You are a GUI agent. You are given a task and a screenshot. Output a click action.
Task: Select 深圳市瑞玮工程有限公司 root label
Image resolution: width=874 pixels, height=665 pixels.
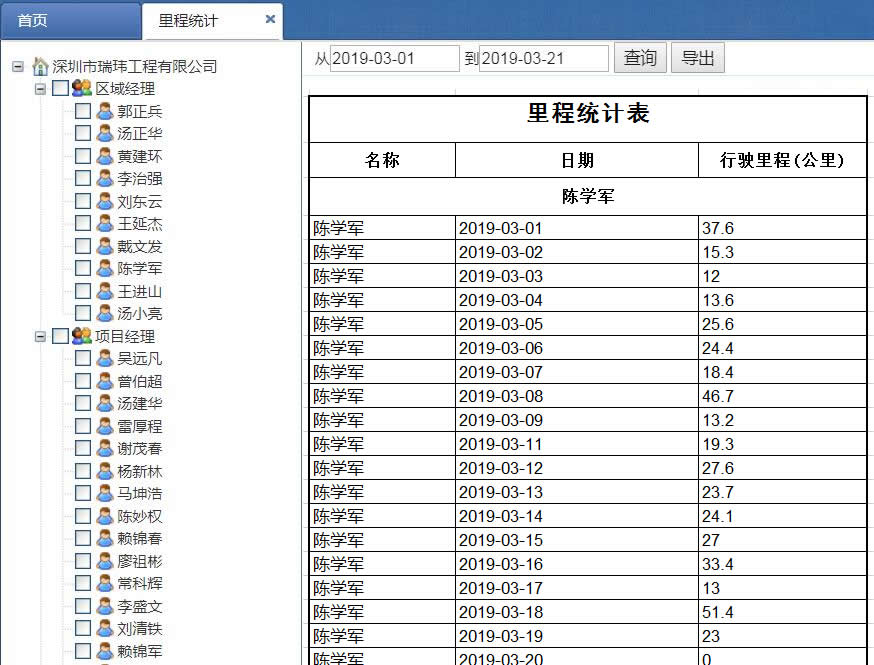click(x=134, y=67)
